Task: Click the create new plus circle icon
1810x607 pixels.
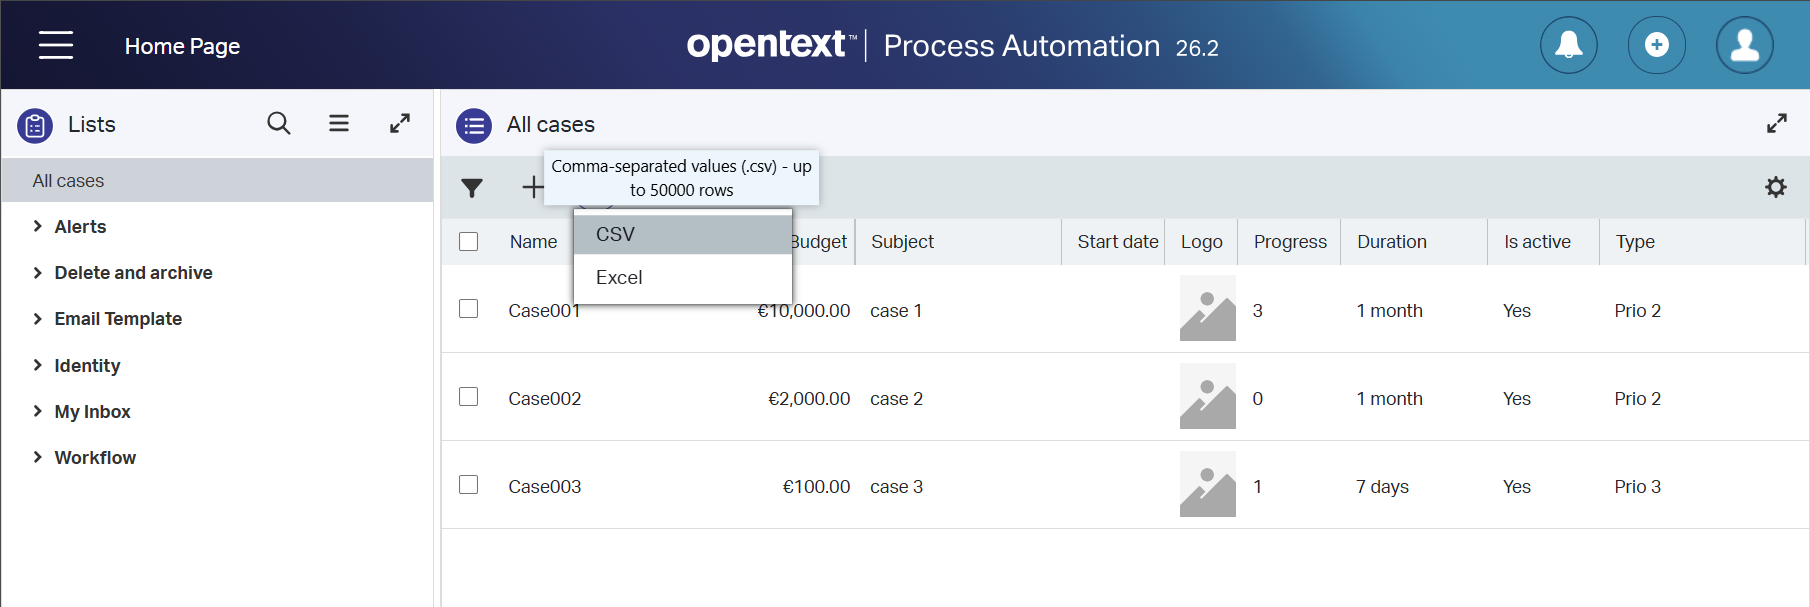Action: 1656,45
